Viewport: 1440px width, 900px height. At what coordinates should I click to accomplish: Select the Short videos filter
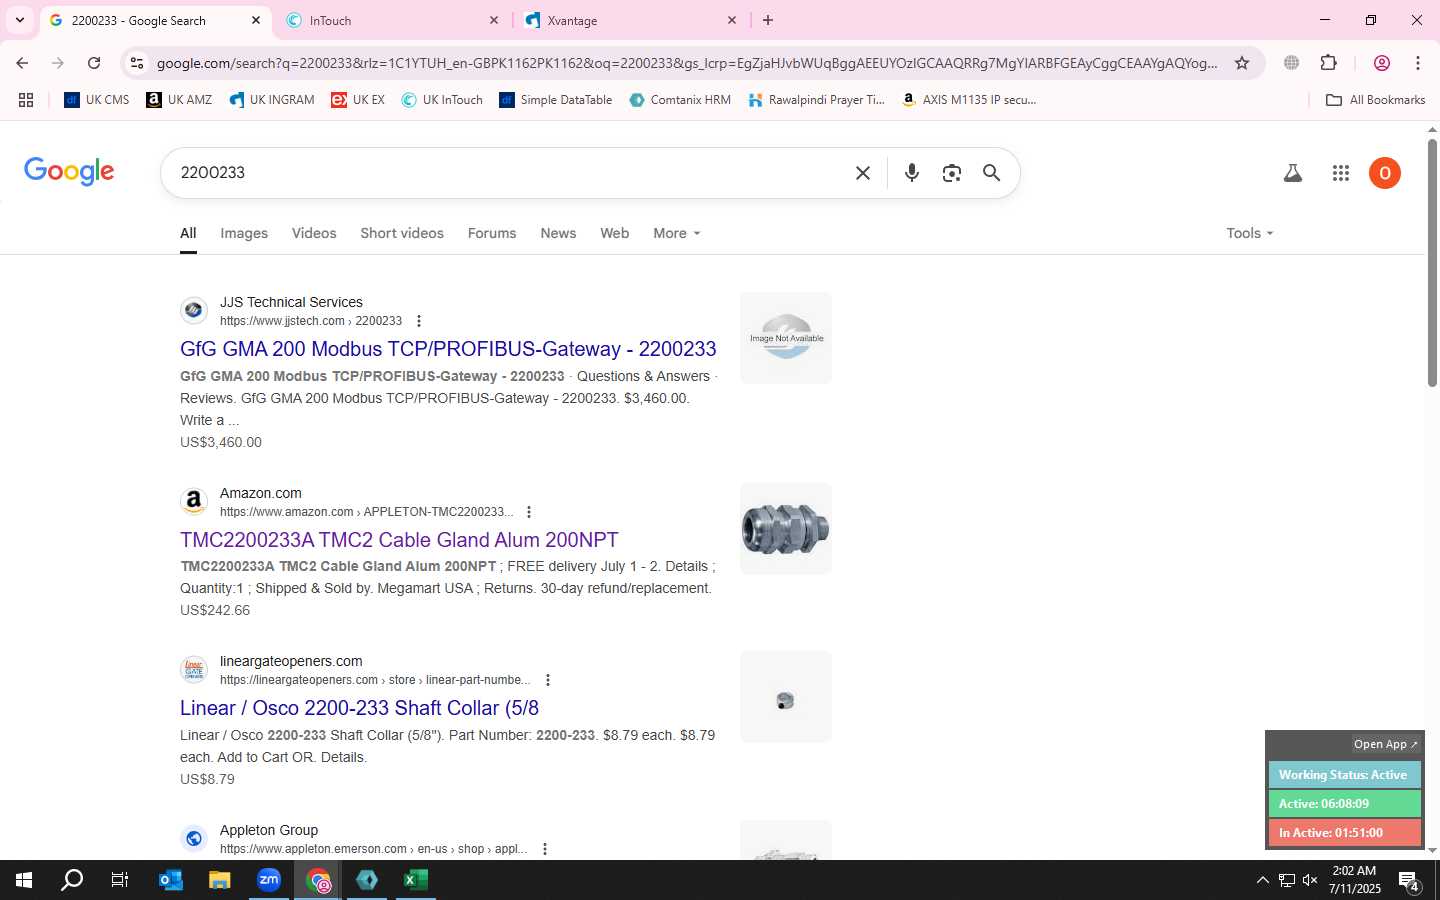click(x=402, y=233)
